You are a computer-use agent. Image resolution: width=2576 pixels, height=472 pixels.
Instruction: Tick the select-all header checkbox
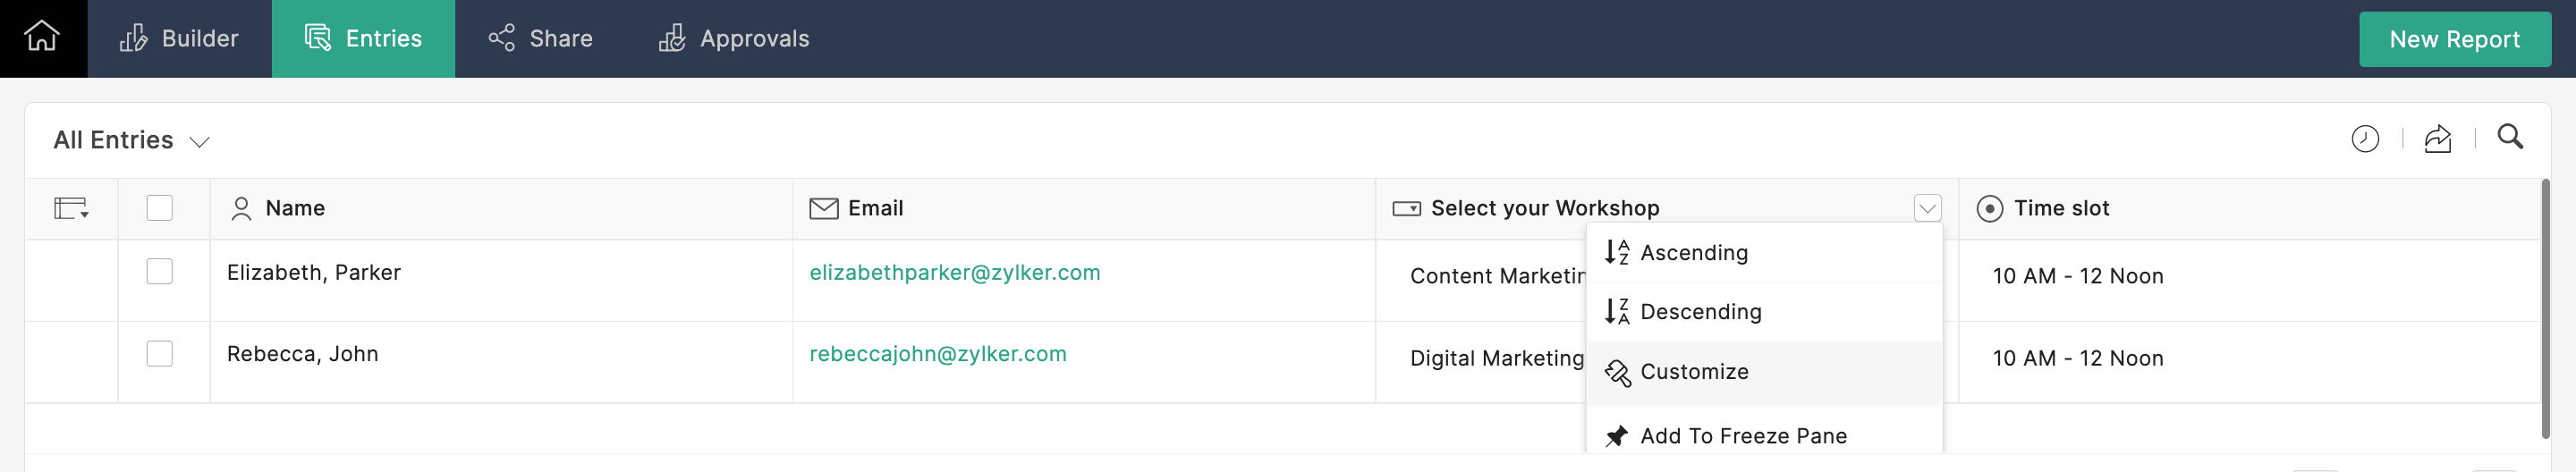[159, 208]
